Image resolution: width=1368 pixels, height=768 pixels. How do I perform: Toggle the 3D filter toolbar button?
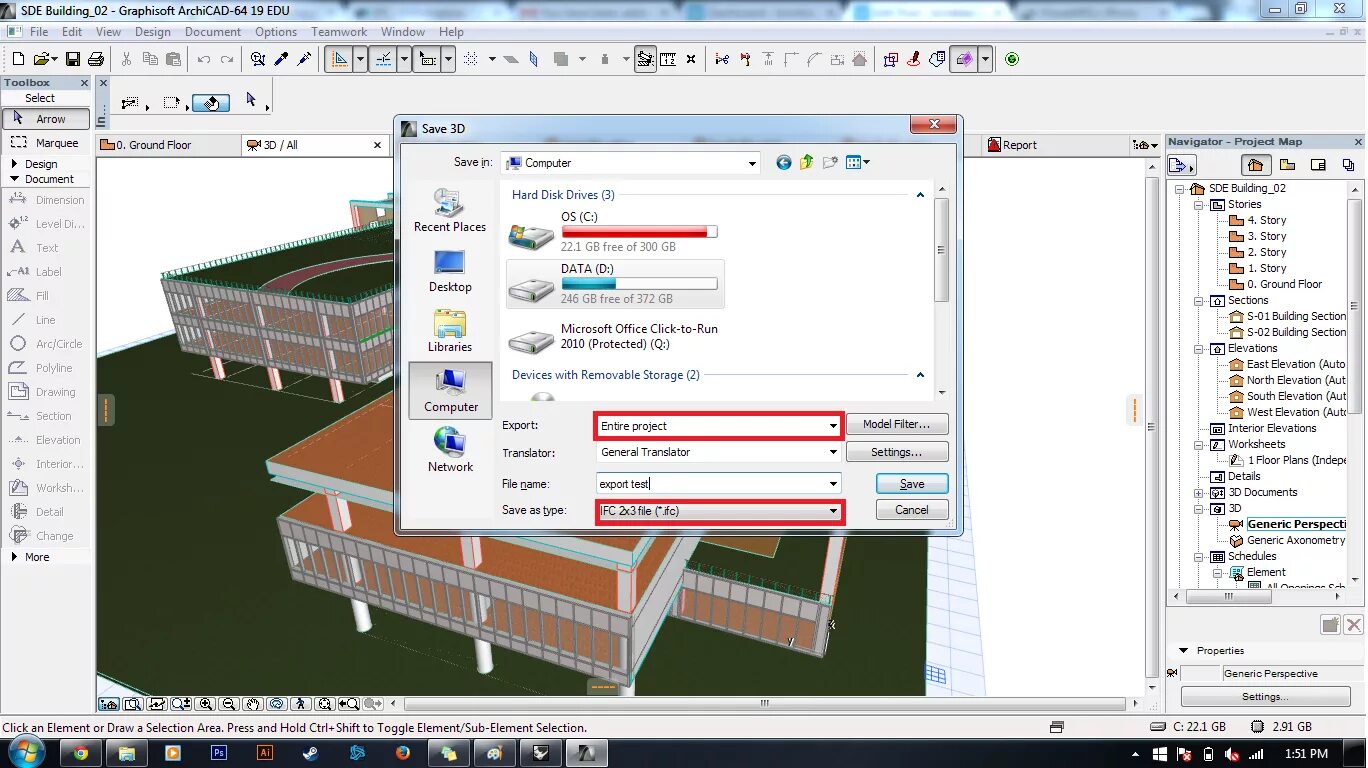pos(963,59)
